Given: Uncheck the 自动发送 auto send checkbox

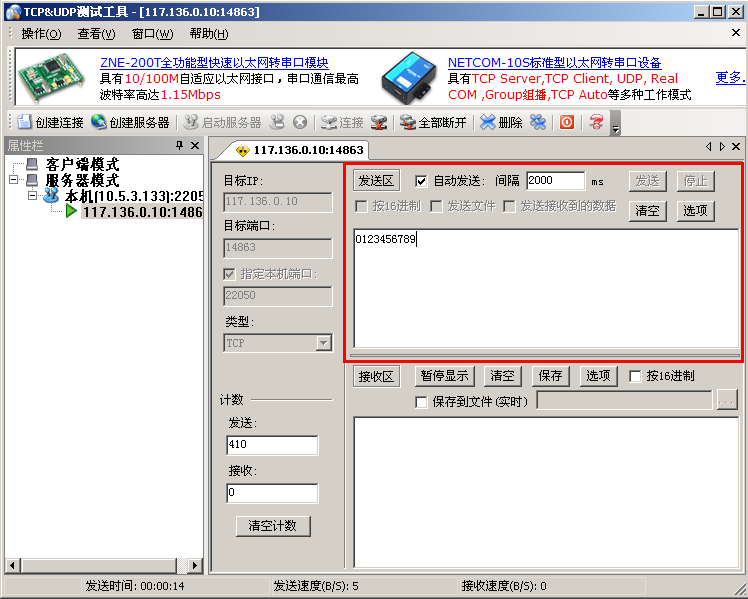Looking at the screenshot, I should point(421,181).
